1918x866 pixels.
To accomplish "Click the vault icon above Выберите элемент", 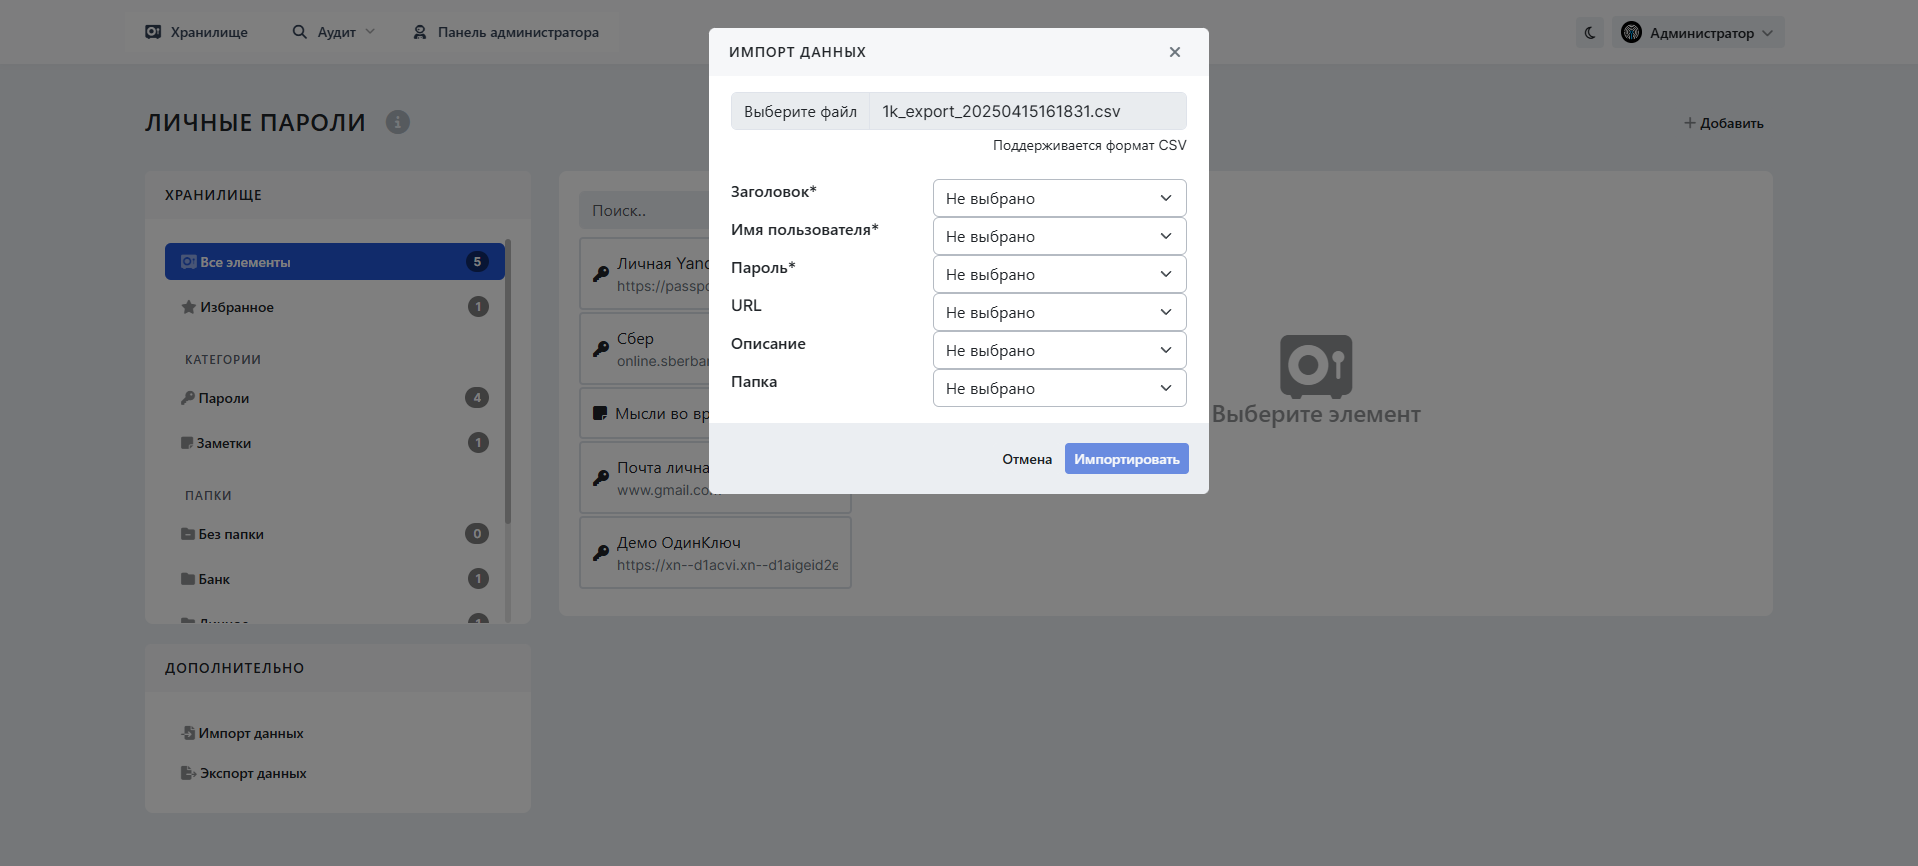I will click(x=1316, y=366).
